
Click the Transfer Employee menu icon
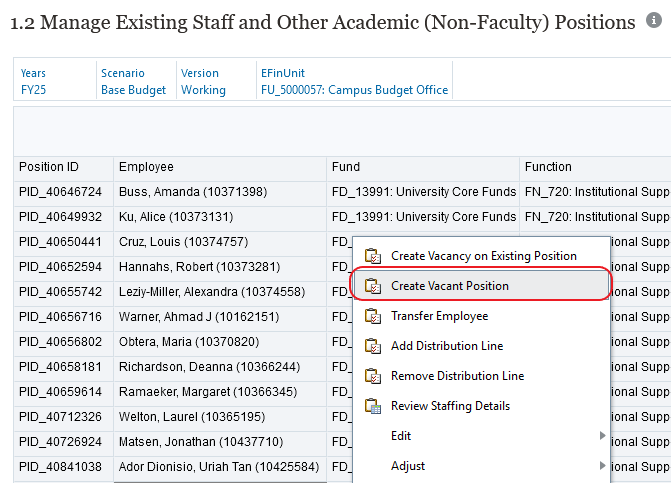pyautogui.click(x=373, y=316)
